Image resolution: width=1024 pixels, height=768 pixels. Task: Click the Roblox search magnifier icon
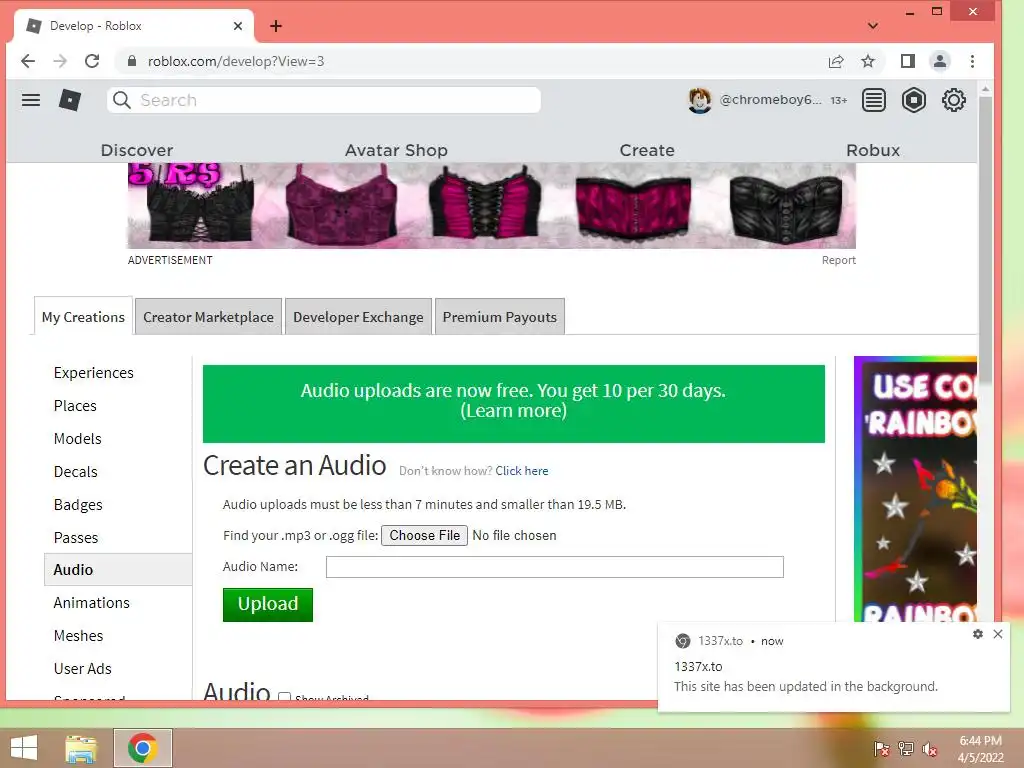(121, 100)
